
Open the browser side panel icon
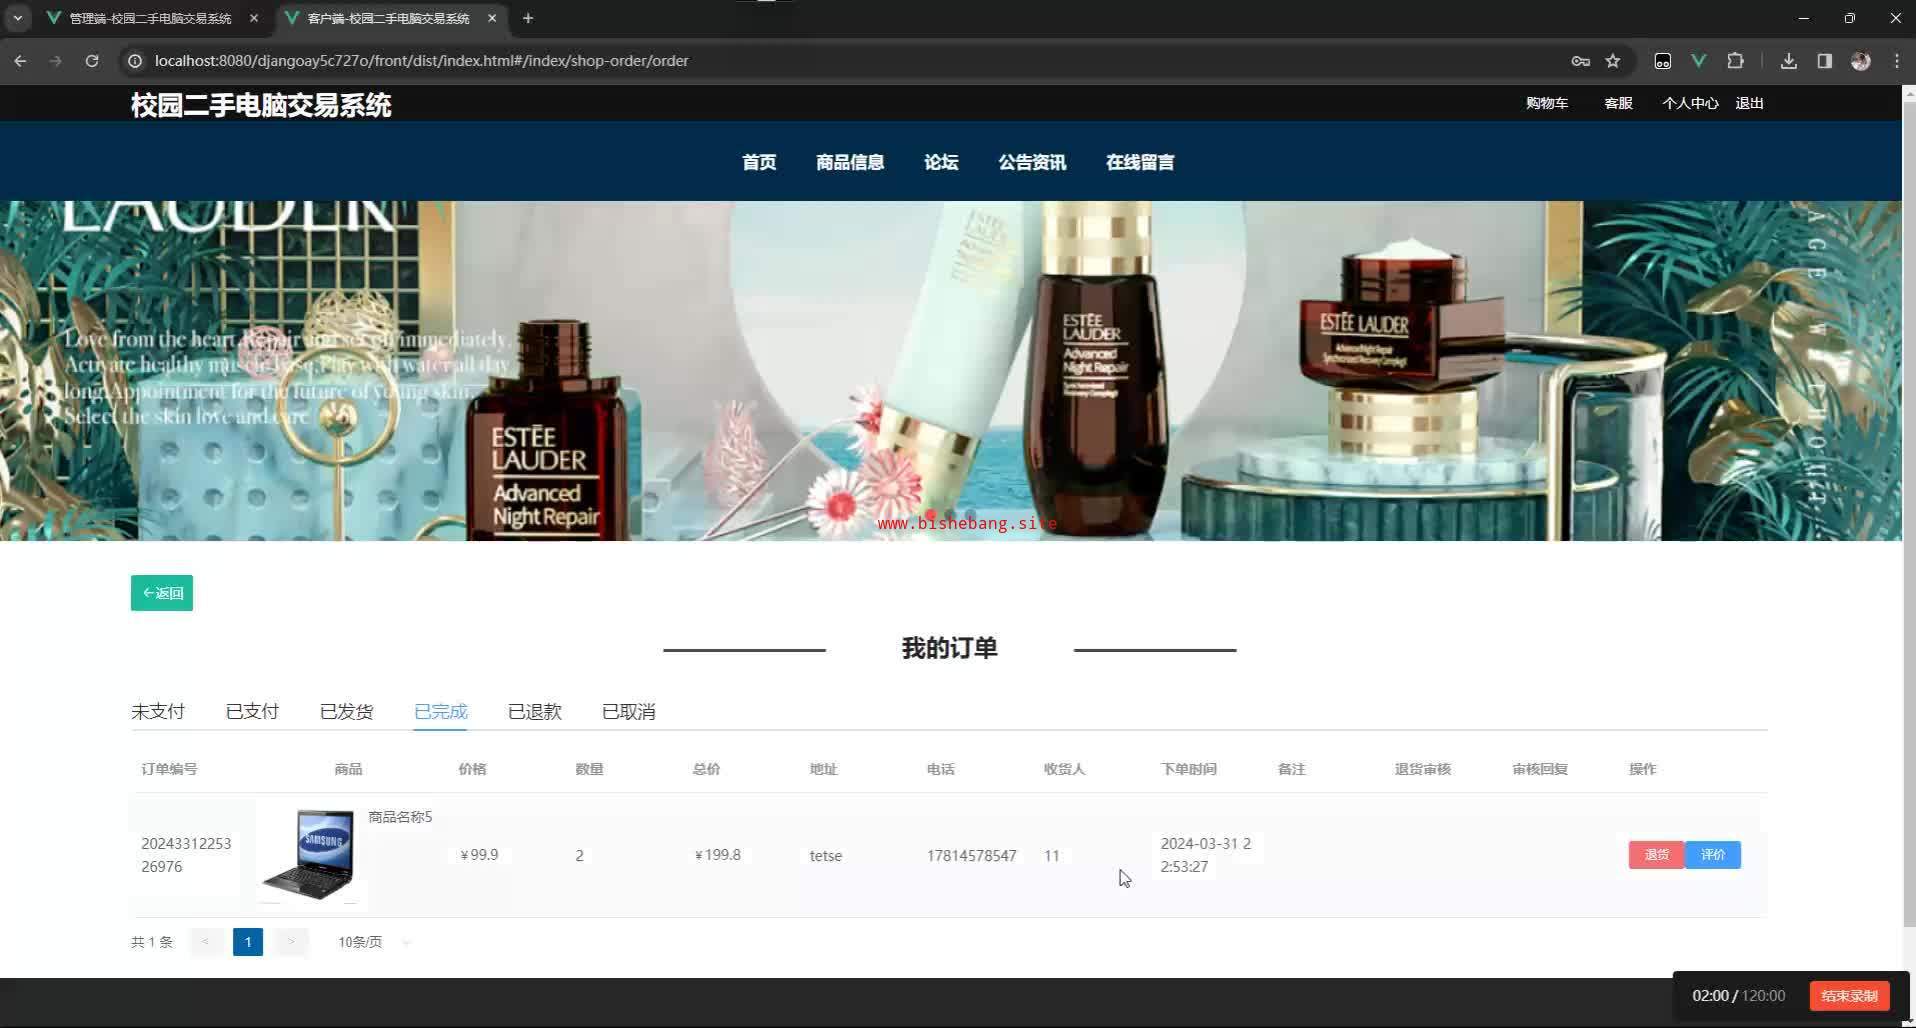click(x=1825, y=61)
